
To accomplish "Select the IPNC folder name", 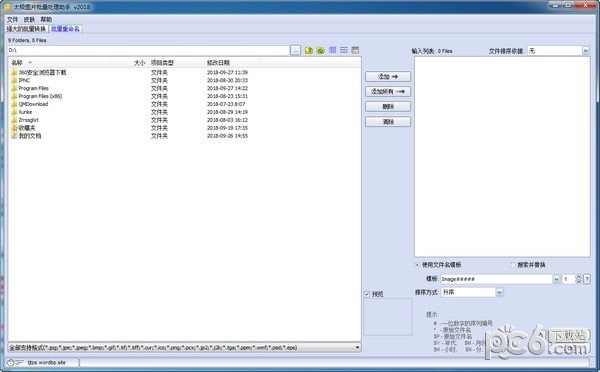I will click(x=24, y=80).
